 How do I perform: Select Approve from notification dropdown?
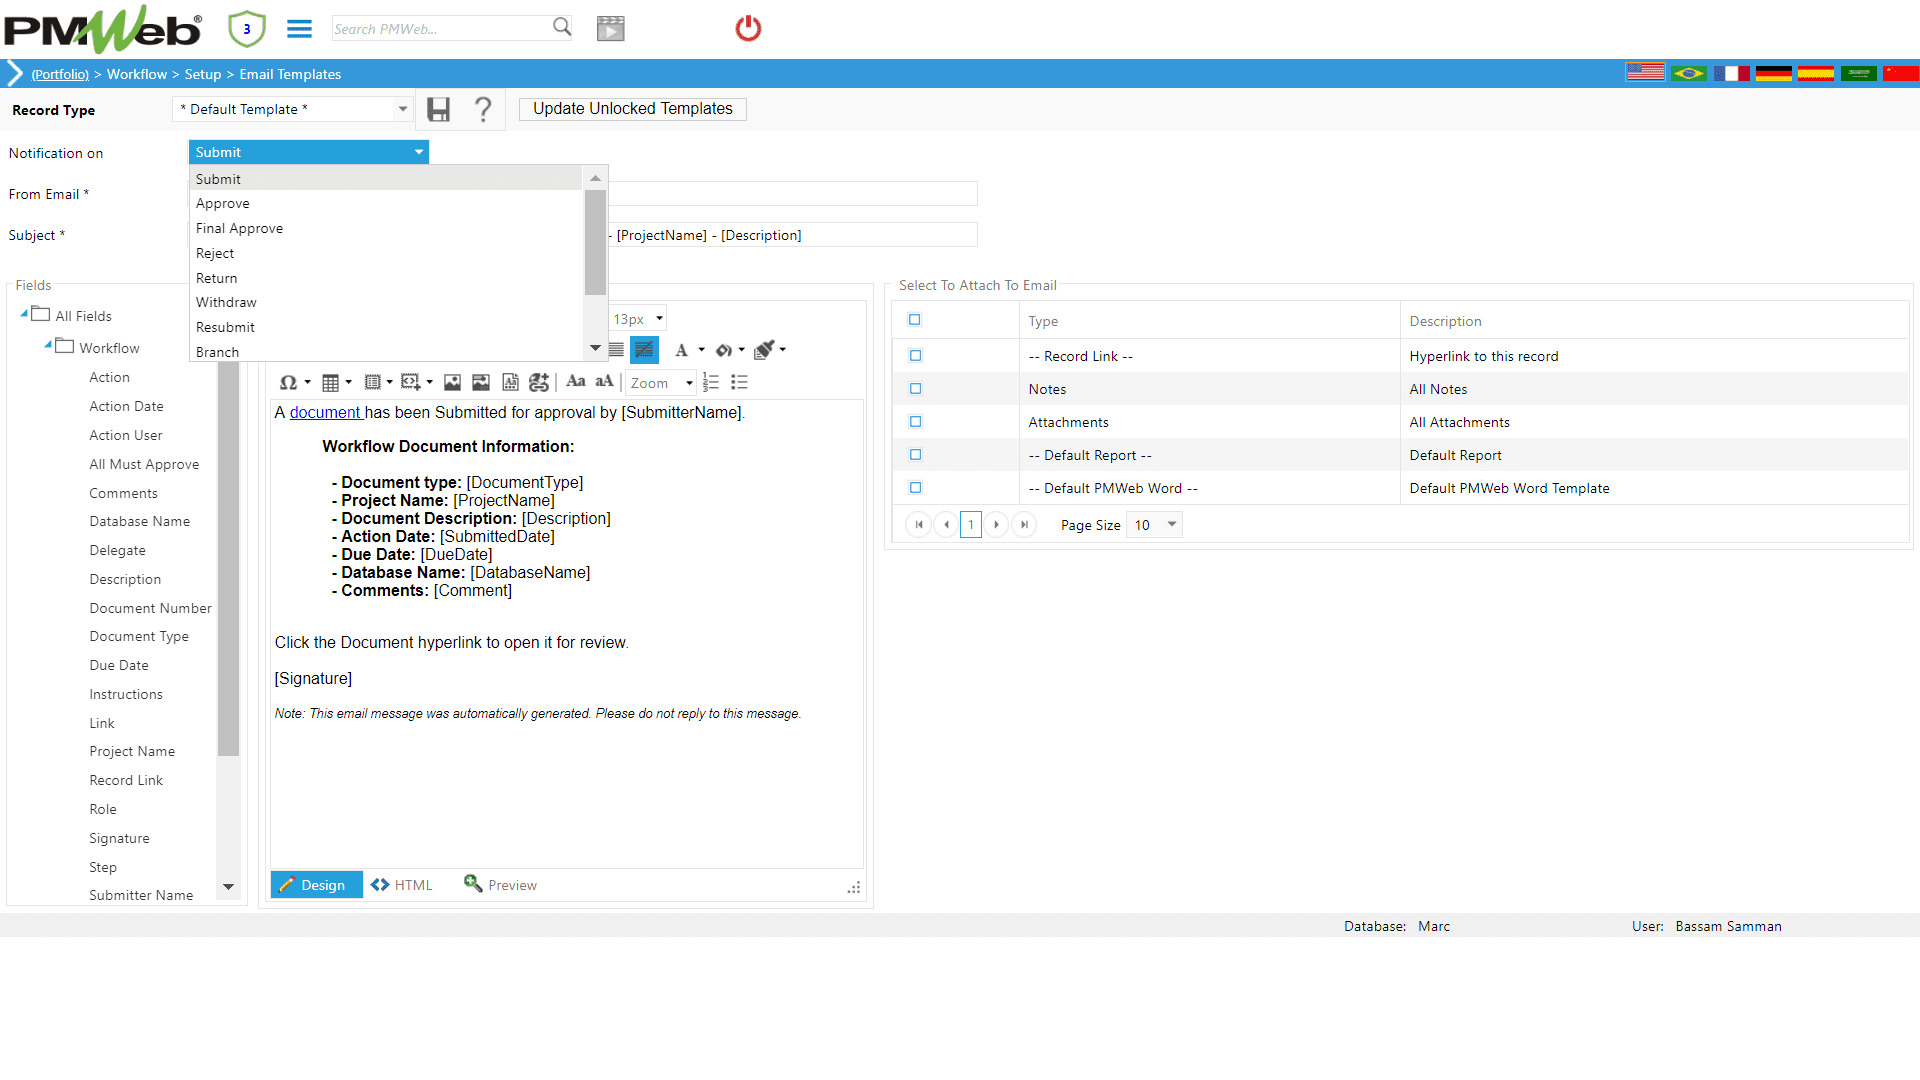point(224,203)
